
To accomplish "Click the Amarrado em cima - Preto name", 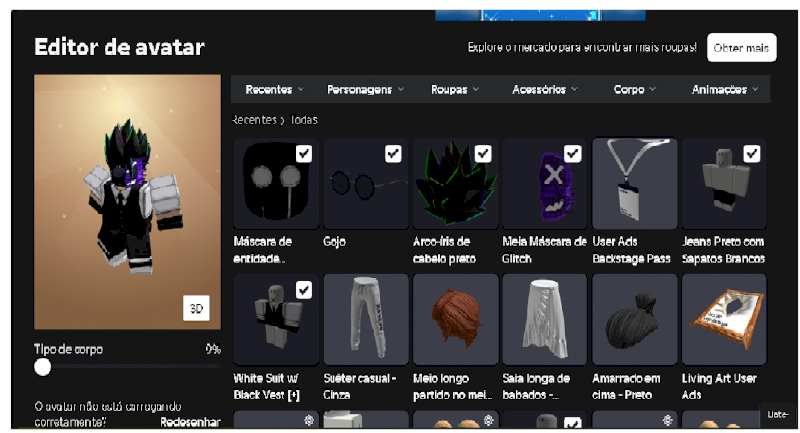I will (x=627, y=387).
